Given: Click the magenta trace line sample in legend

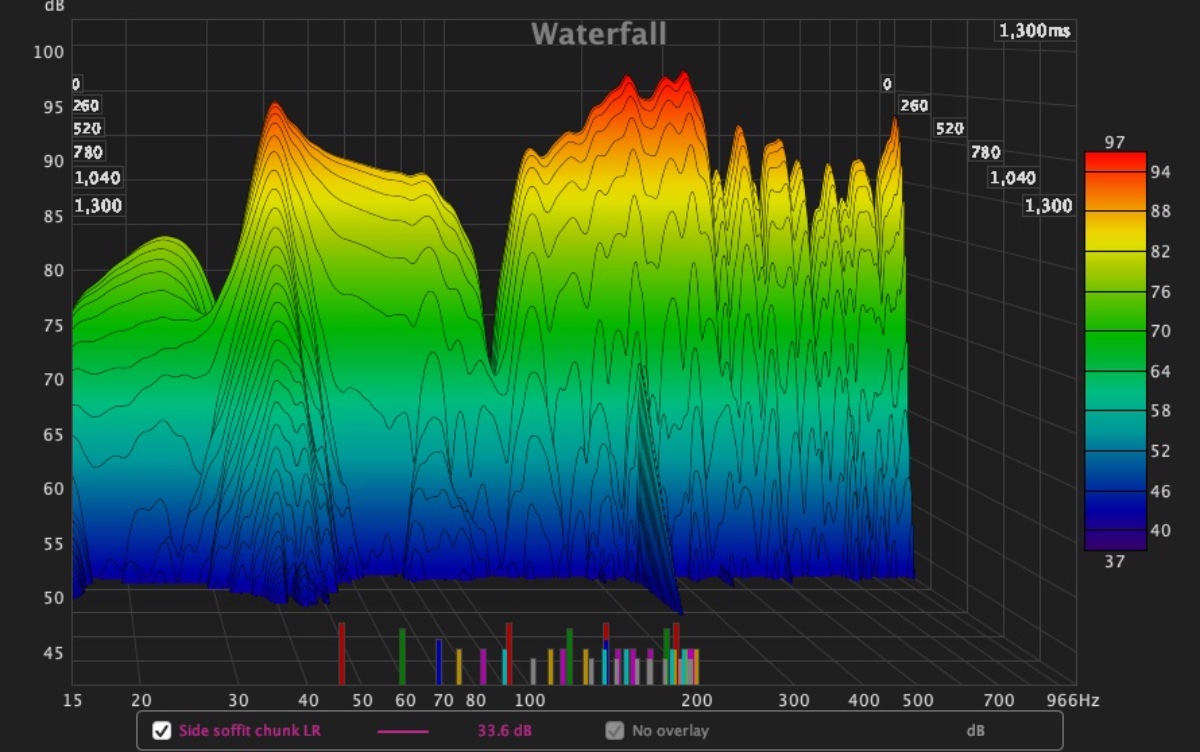Looking at the screenshot, I should (x=402, y=731).
